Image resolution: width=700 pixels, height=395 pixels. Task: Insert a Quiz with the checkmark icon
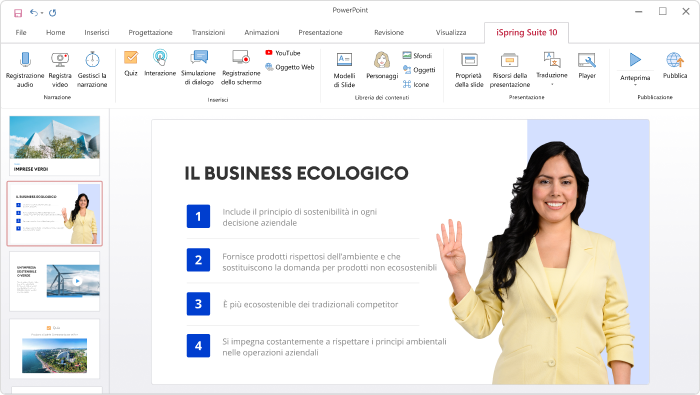[131, 58]
